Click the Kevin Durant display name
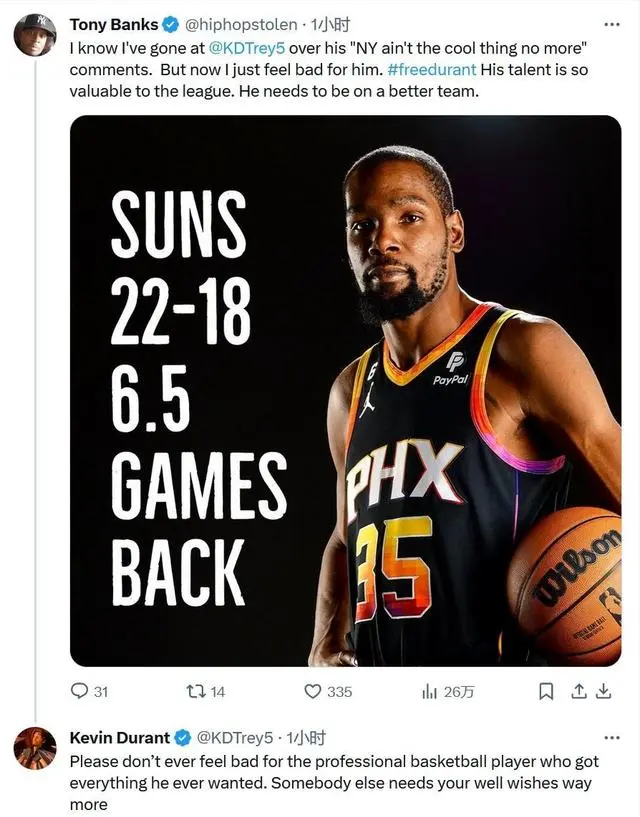Viewport: 640px width, 817px height. [x=119, y=738]
